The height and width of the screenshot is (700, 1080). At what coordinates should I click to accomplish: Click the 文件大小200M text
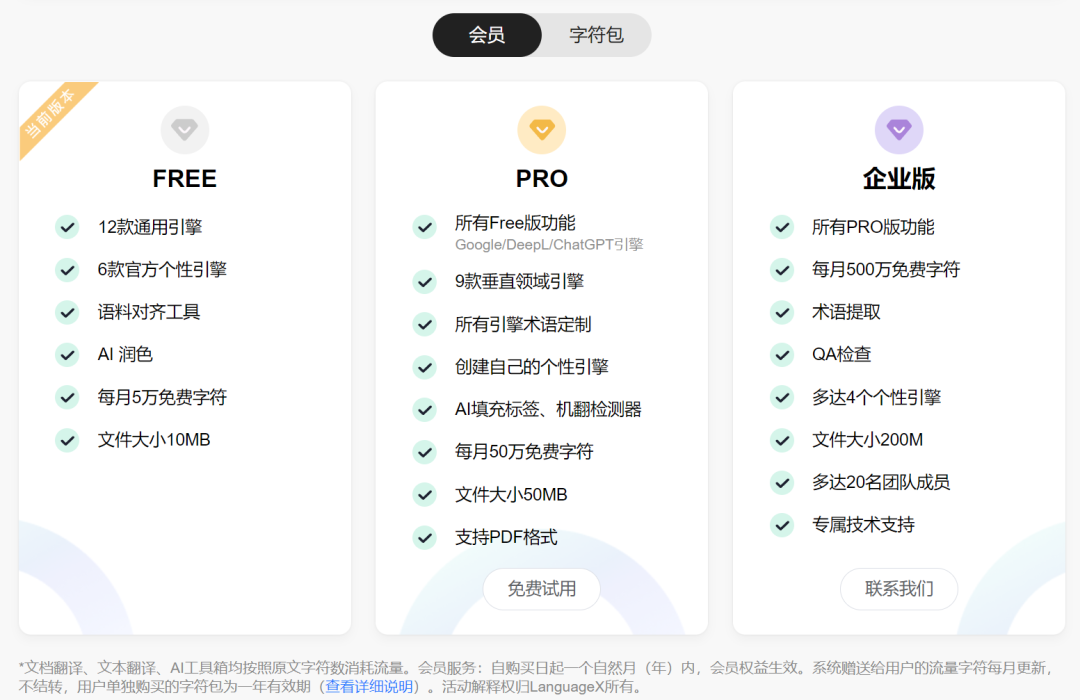867,440
